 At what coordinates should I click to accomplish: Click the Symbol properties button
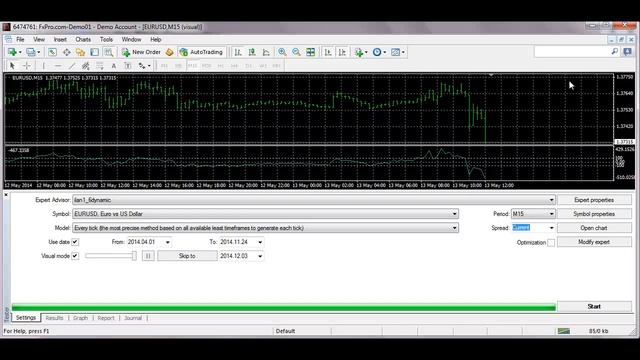(594, 214)
